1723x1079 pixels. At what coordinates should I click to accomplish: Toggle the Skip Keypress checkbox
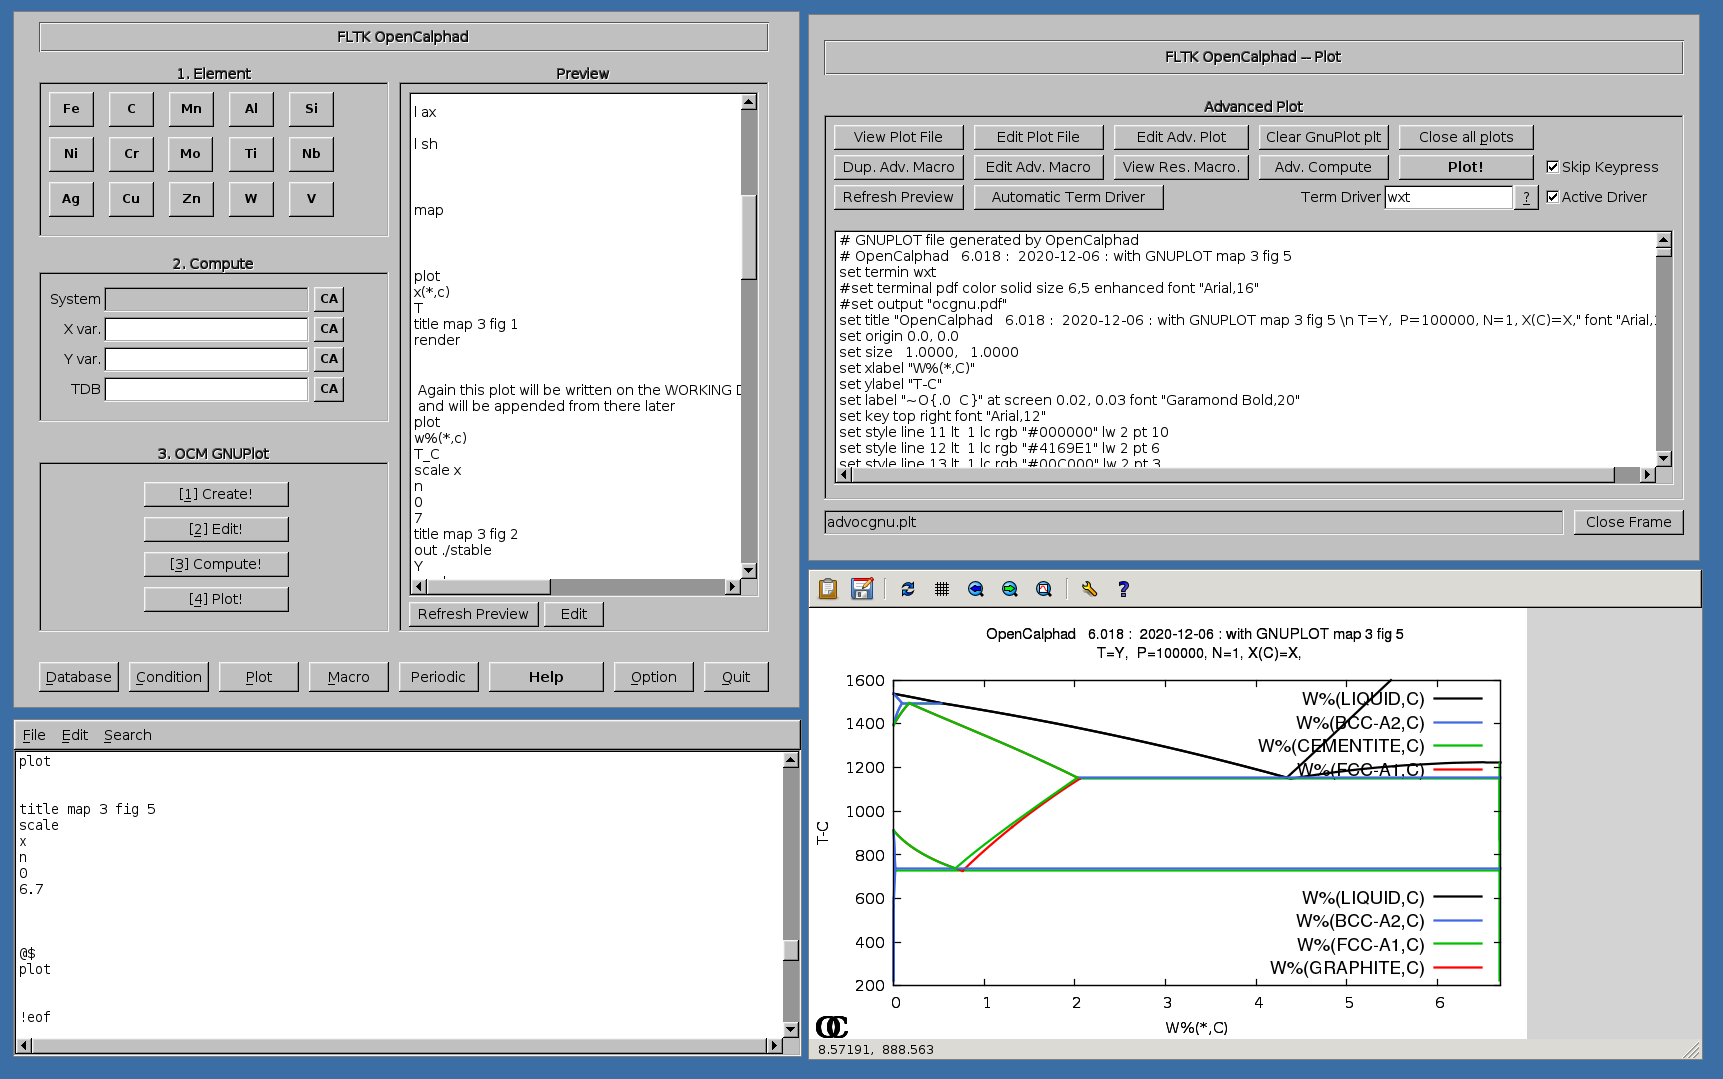click(x=1552, y=167)
